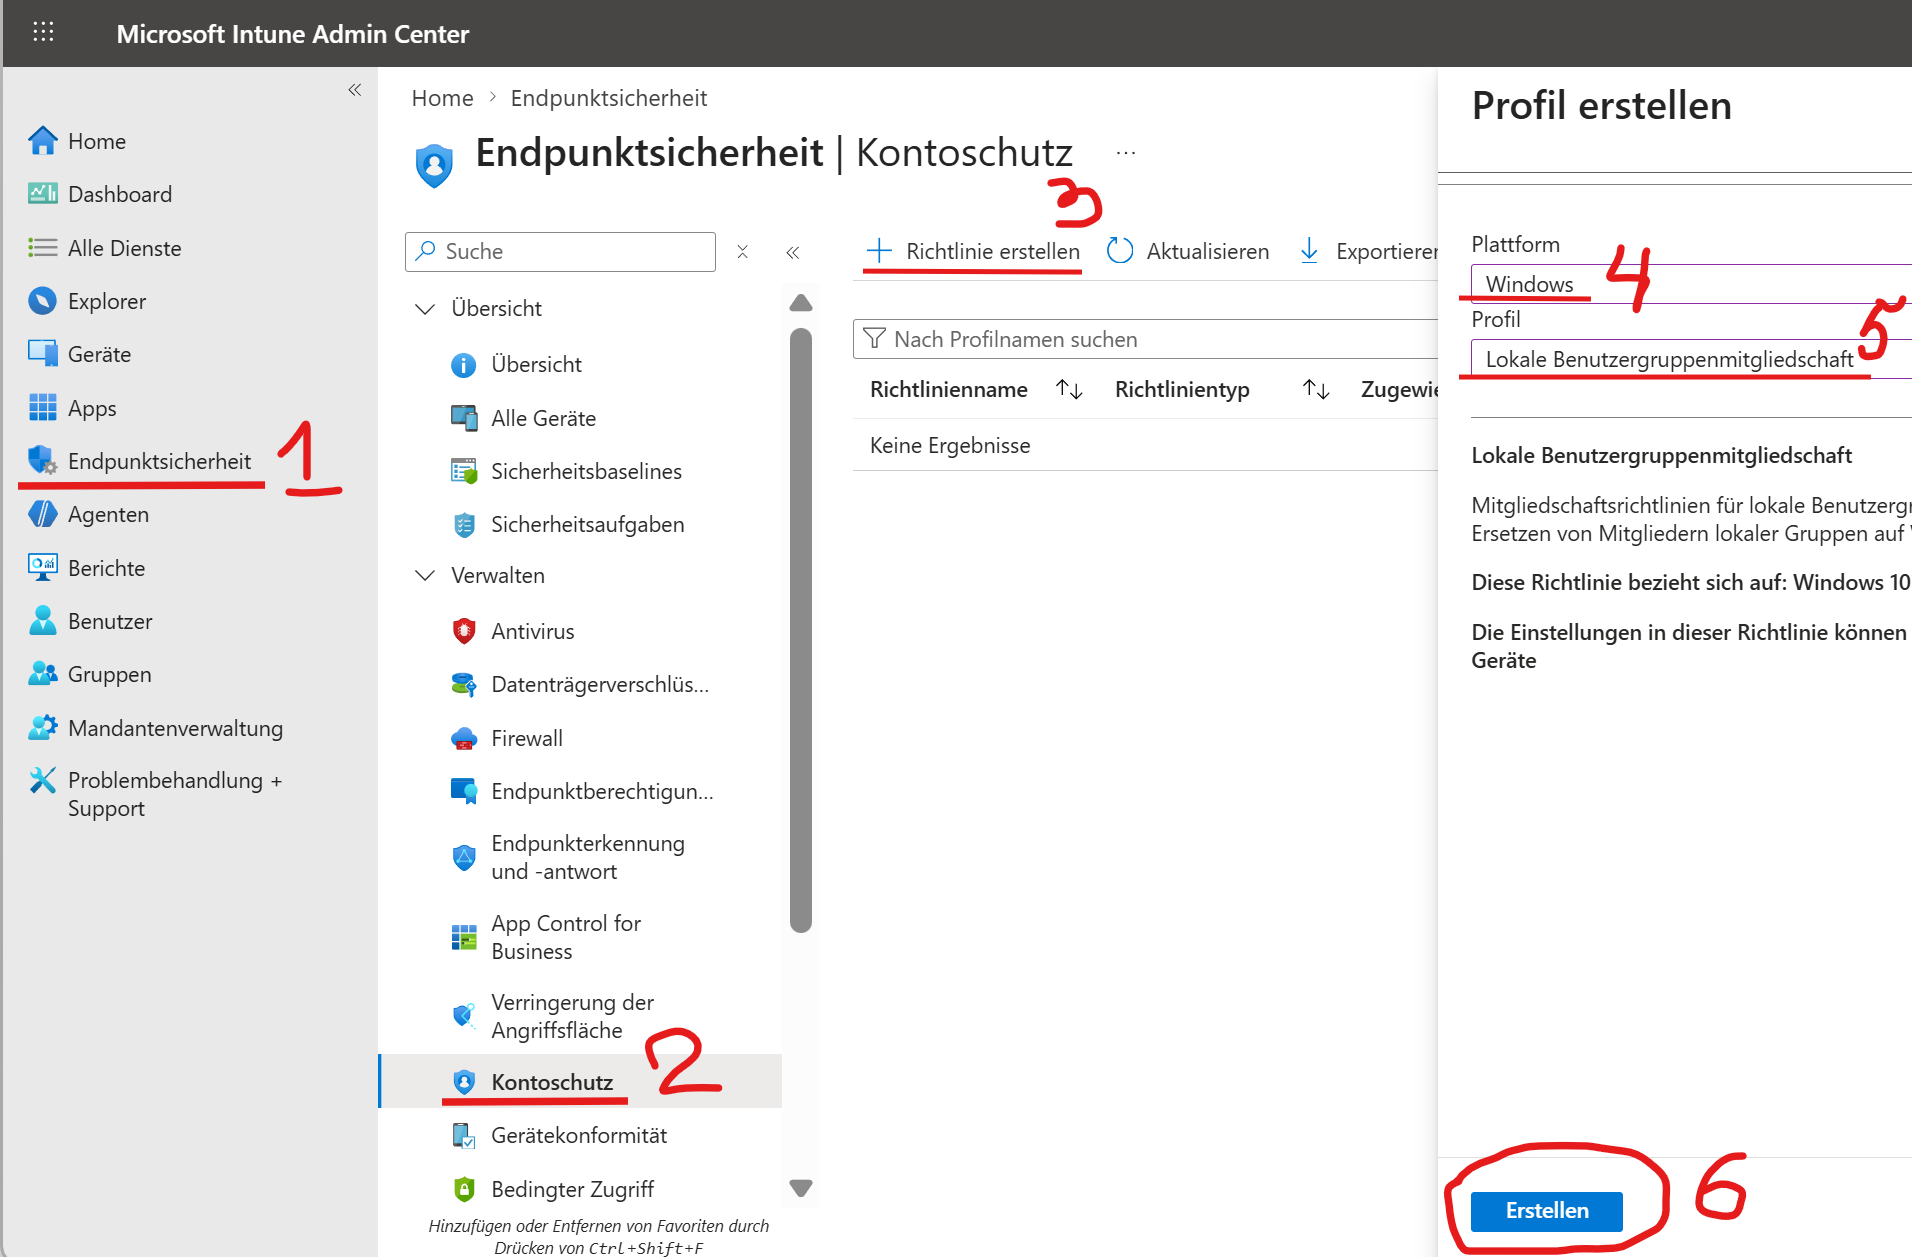Click Richtlinie erstellen
Image resolution: width=1912 pixels, height=1257 pixels.
973,251
